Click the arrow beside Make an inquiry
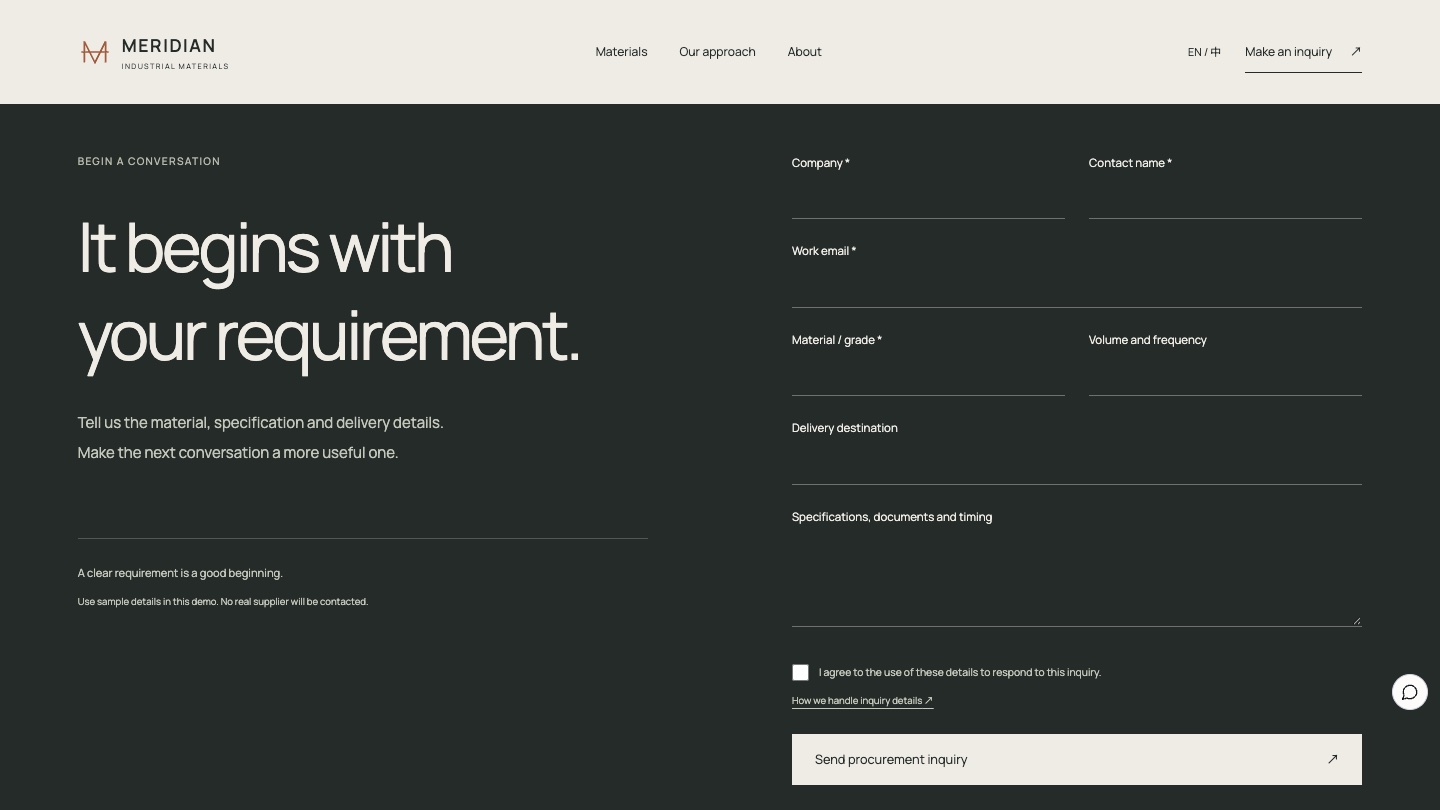Screen dimensions: 1440x810 (x=1356, y=51)
